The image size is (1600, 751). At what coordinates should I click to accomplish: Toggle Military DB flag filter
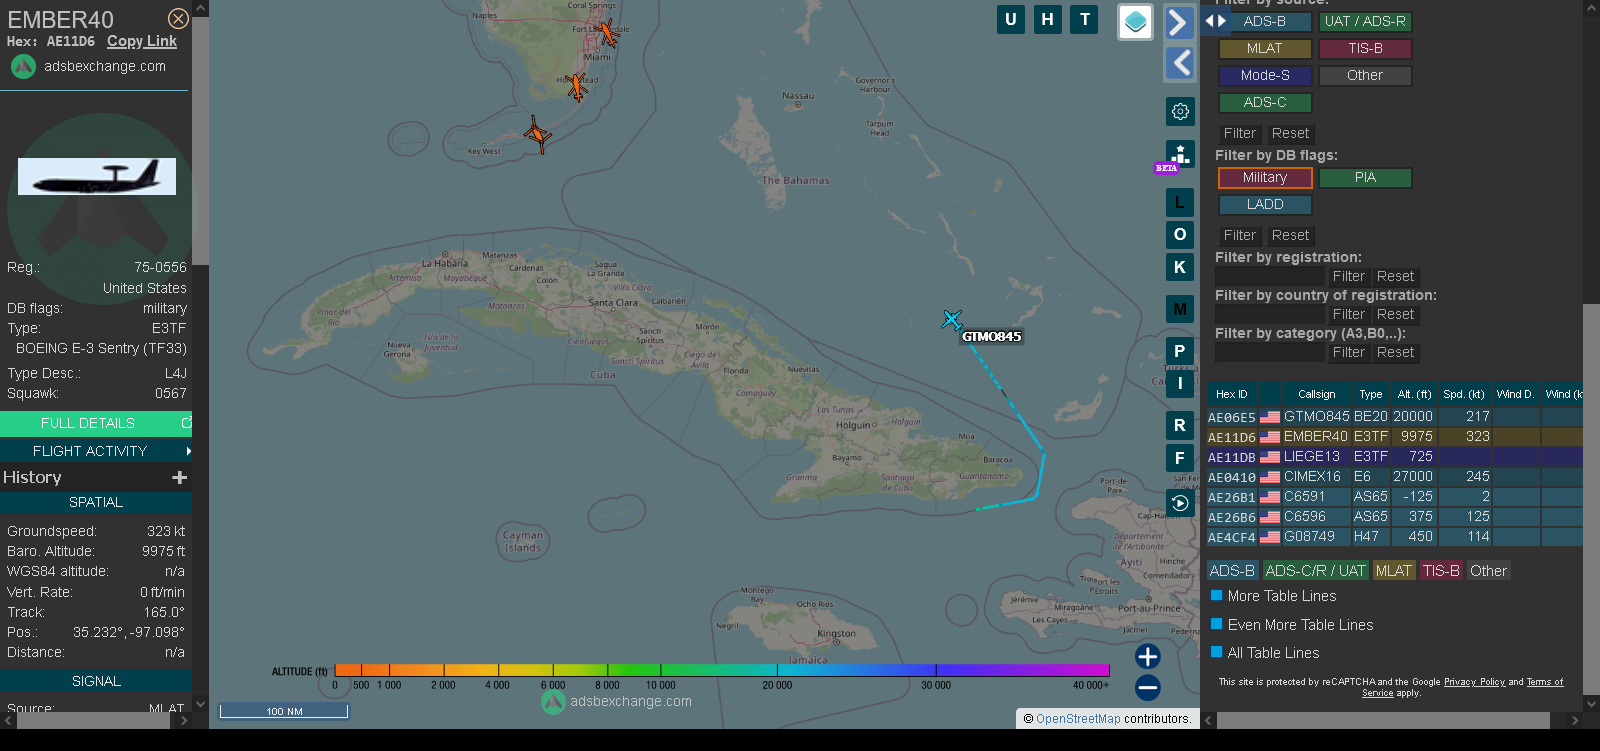(x=1265, y=177)
